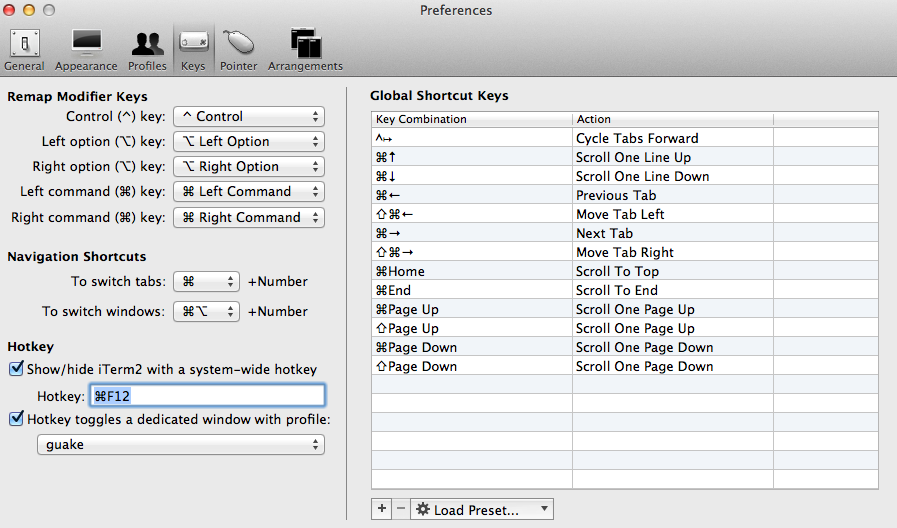Minimize the Preferences window

pyautogui.click(x=29, y=10)
